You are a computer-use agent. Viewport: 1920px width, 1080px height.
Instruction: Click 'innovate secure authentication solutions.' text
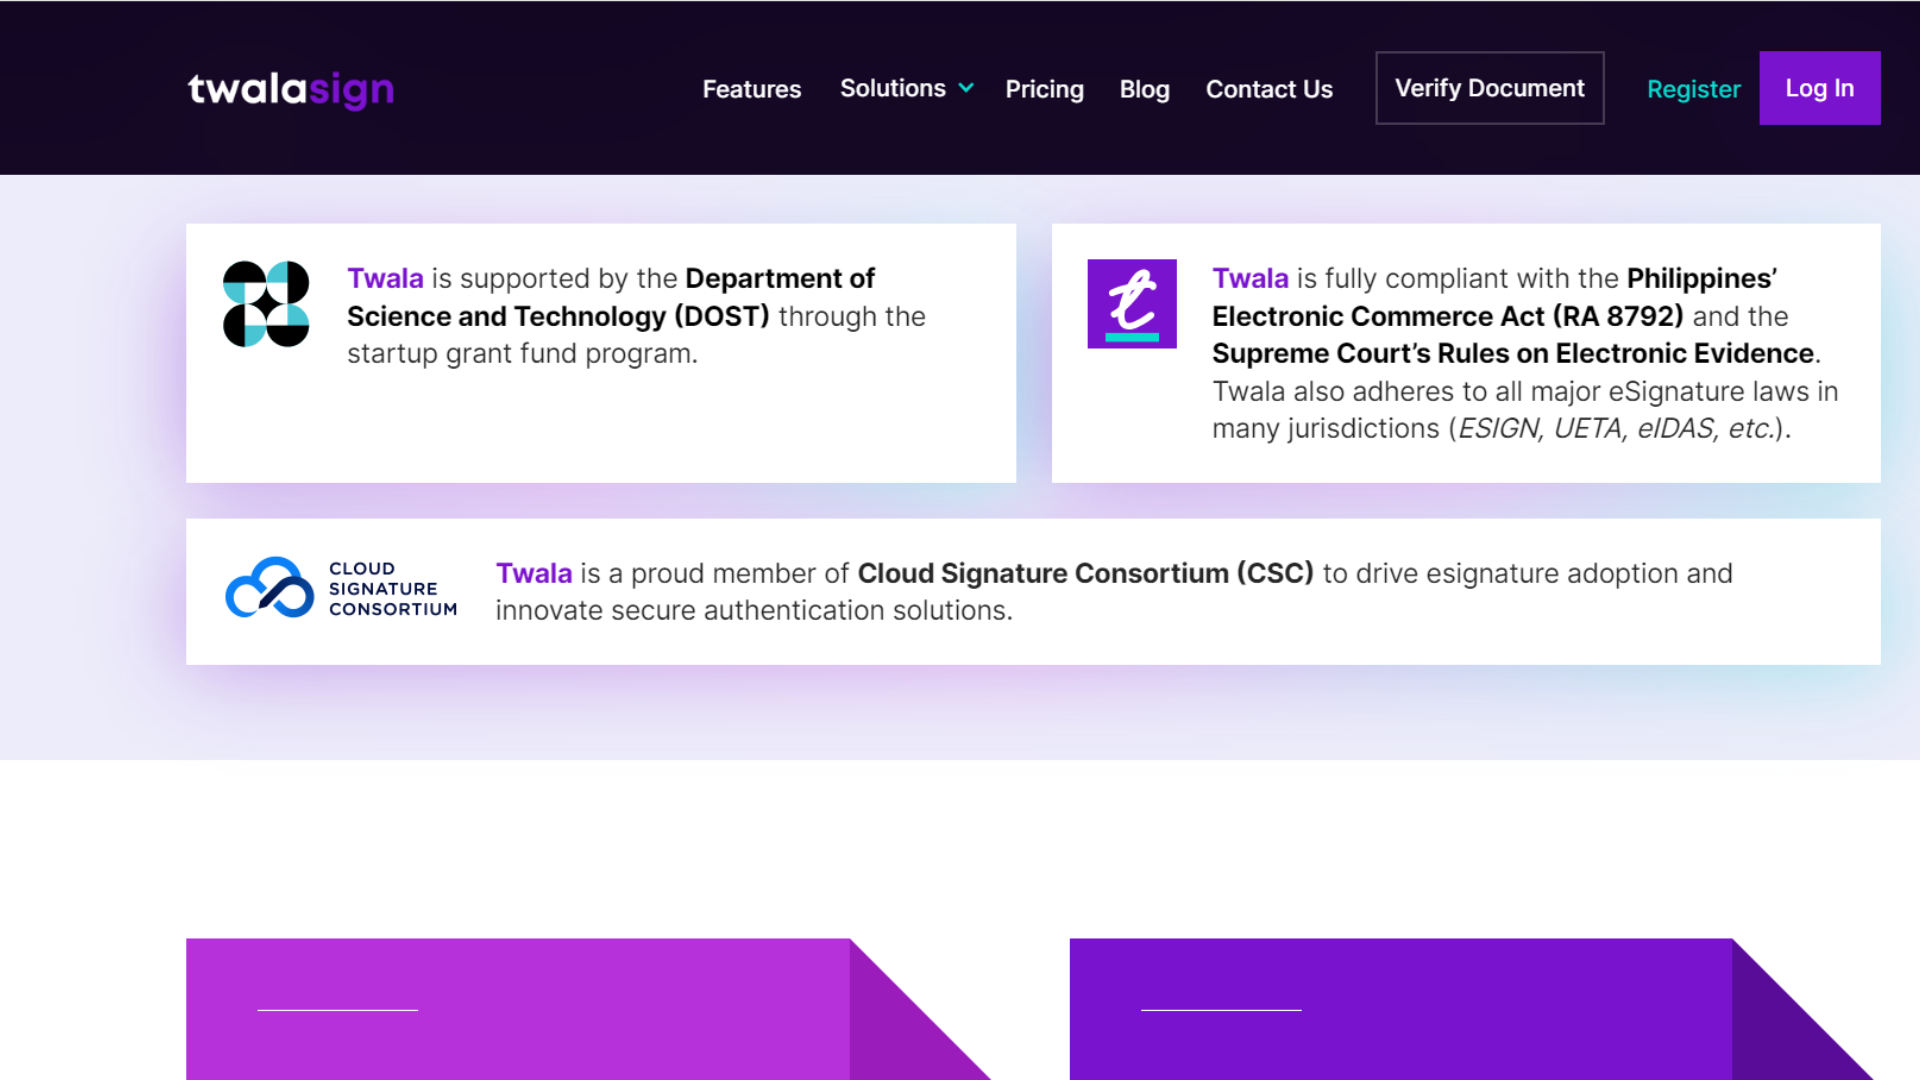754,610
